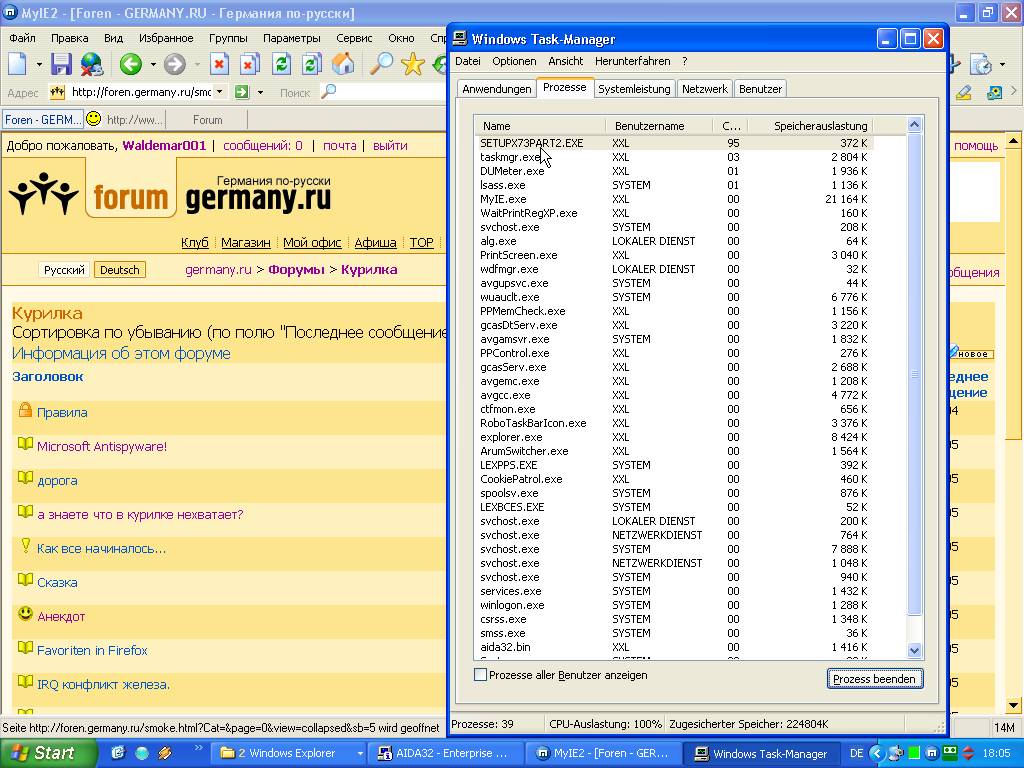Open the 'Microsoft Antispyware!' topic link

[x=102, y=446]
